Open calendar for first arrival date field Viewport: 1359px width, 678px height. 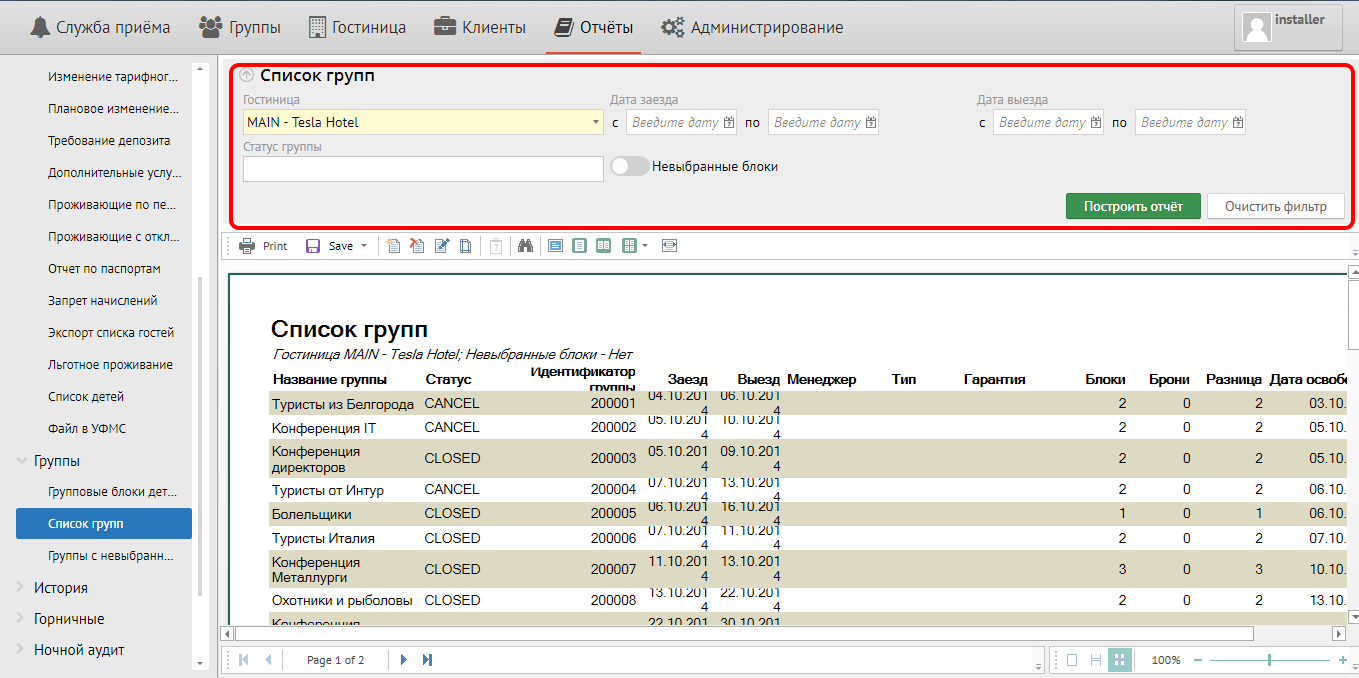click(729, 123)
